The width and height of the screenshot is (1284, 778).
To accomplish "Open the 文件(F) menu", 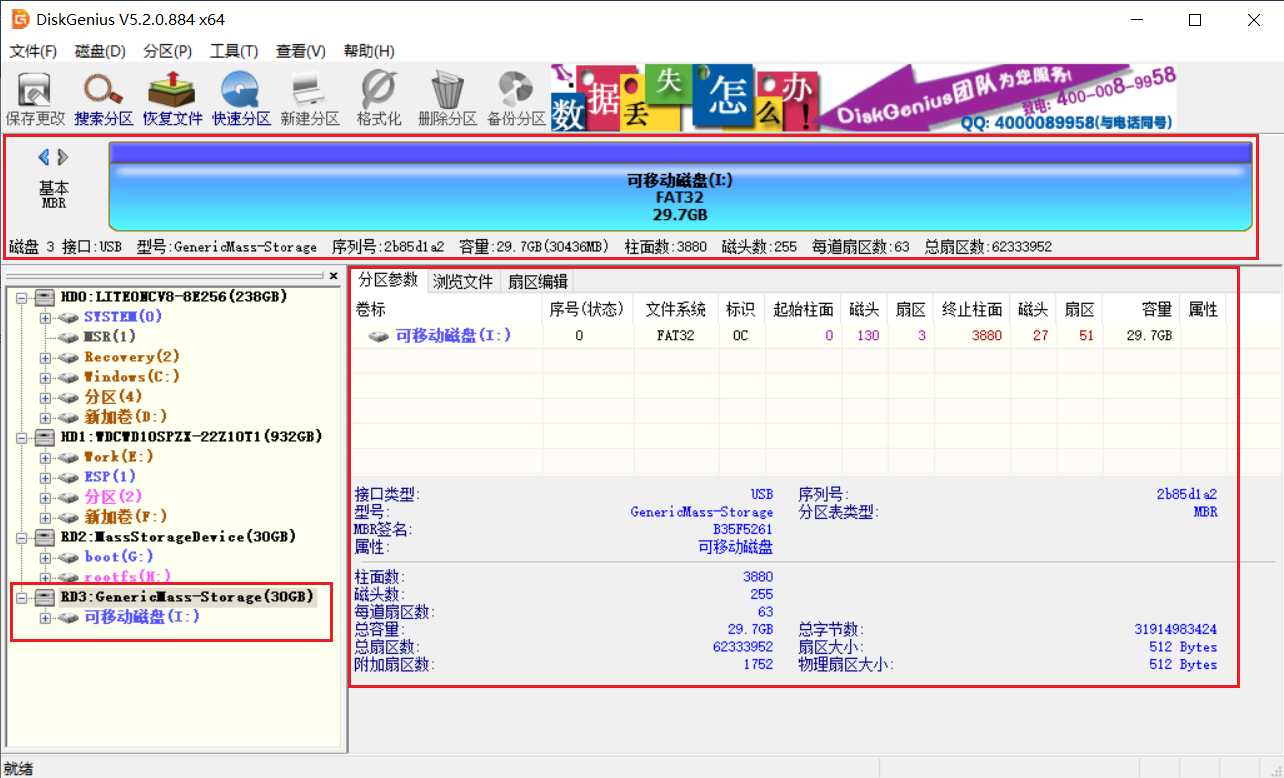I will [33, 51].
